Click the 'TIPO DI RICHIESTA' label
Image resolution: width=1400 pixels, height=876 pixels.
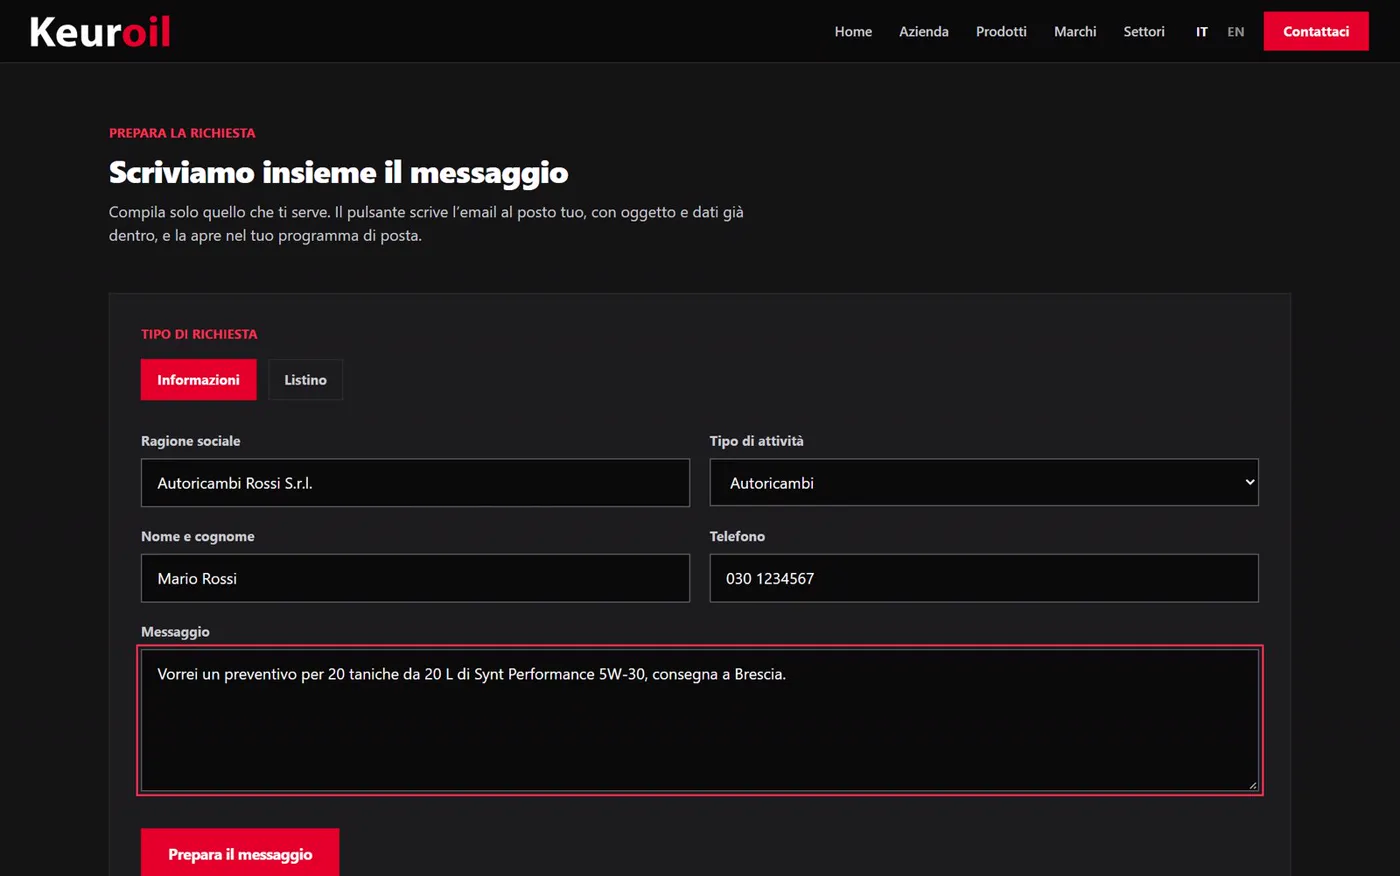[199, 334]
